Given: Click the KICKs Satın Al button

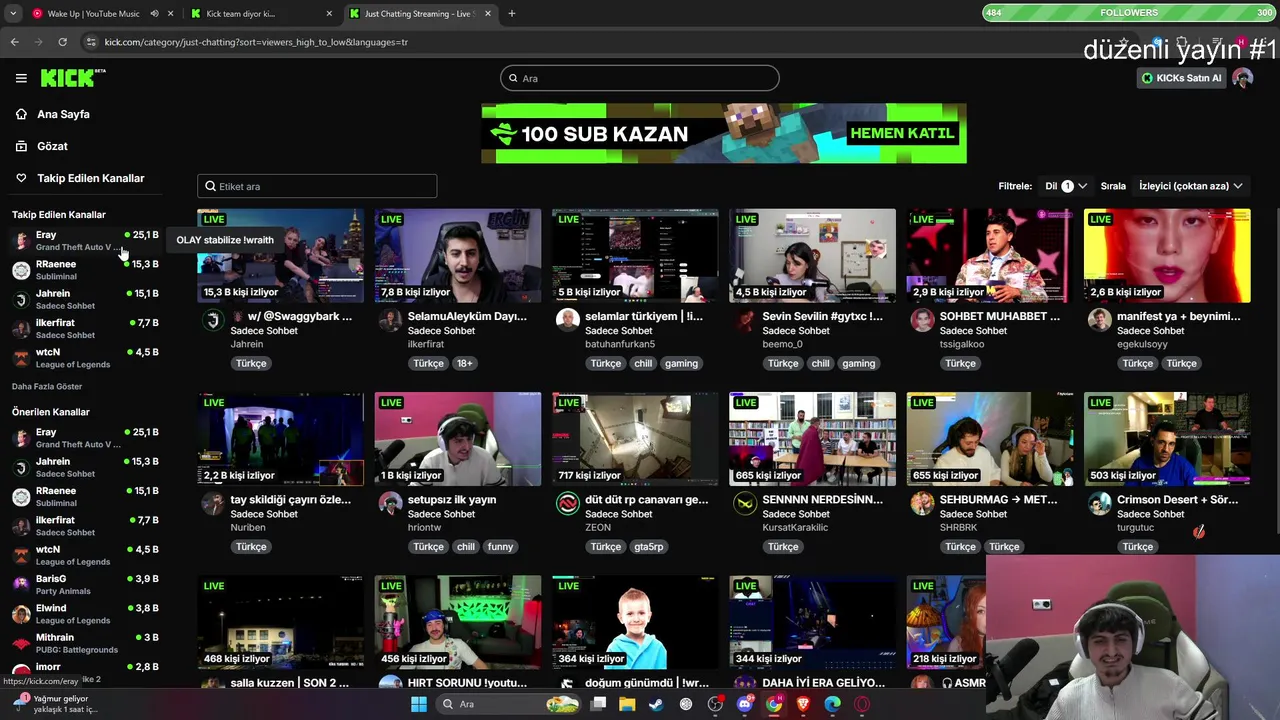Looking at the screenshot, I should 1181,78.
